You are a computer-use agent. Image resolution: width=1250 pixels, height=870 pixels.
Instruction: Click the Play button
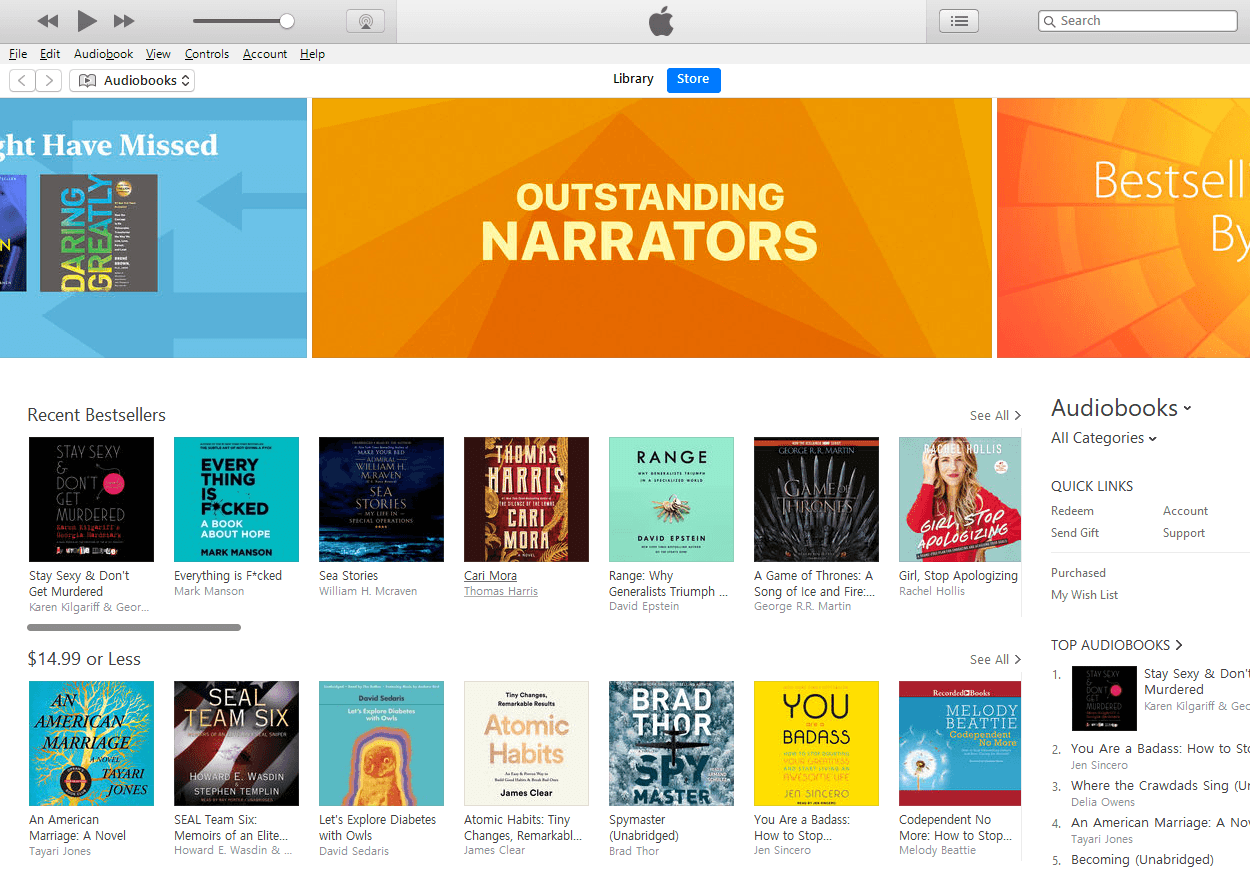coord(87,21)
